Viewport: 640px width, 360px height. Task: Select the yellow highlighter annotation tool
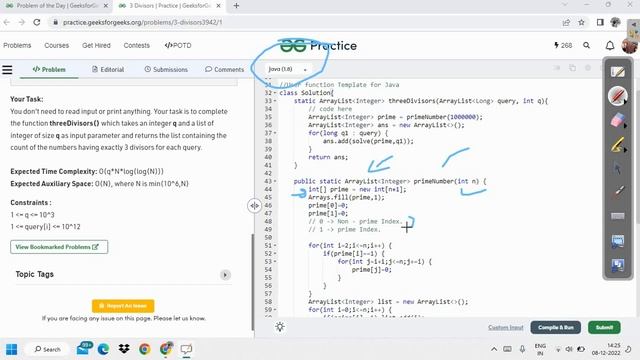click(x=618, y=144)
